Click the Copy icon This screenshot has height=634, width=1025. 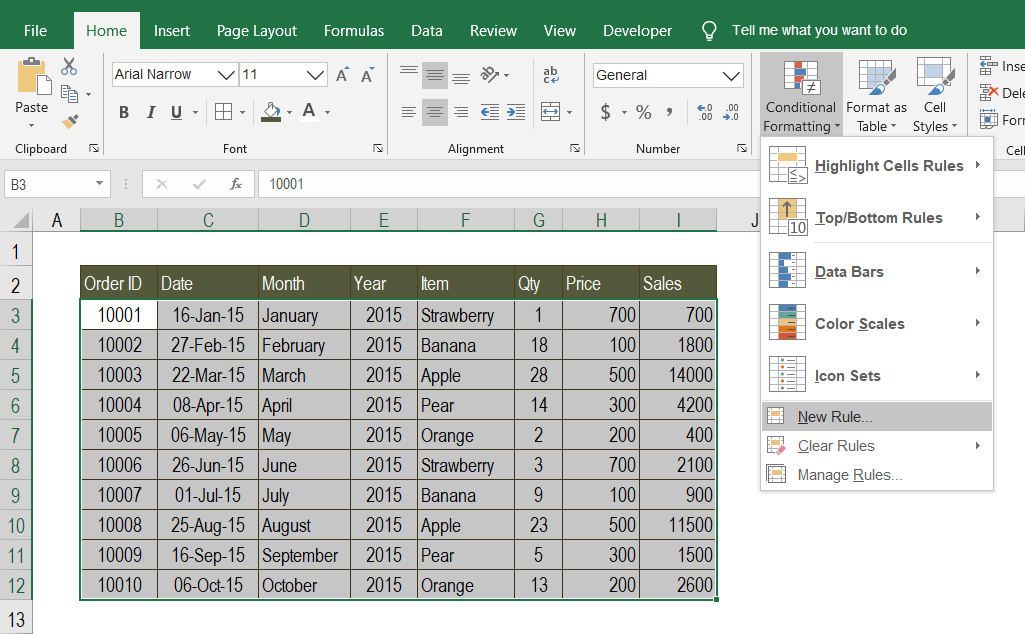tap(69, 94)
